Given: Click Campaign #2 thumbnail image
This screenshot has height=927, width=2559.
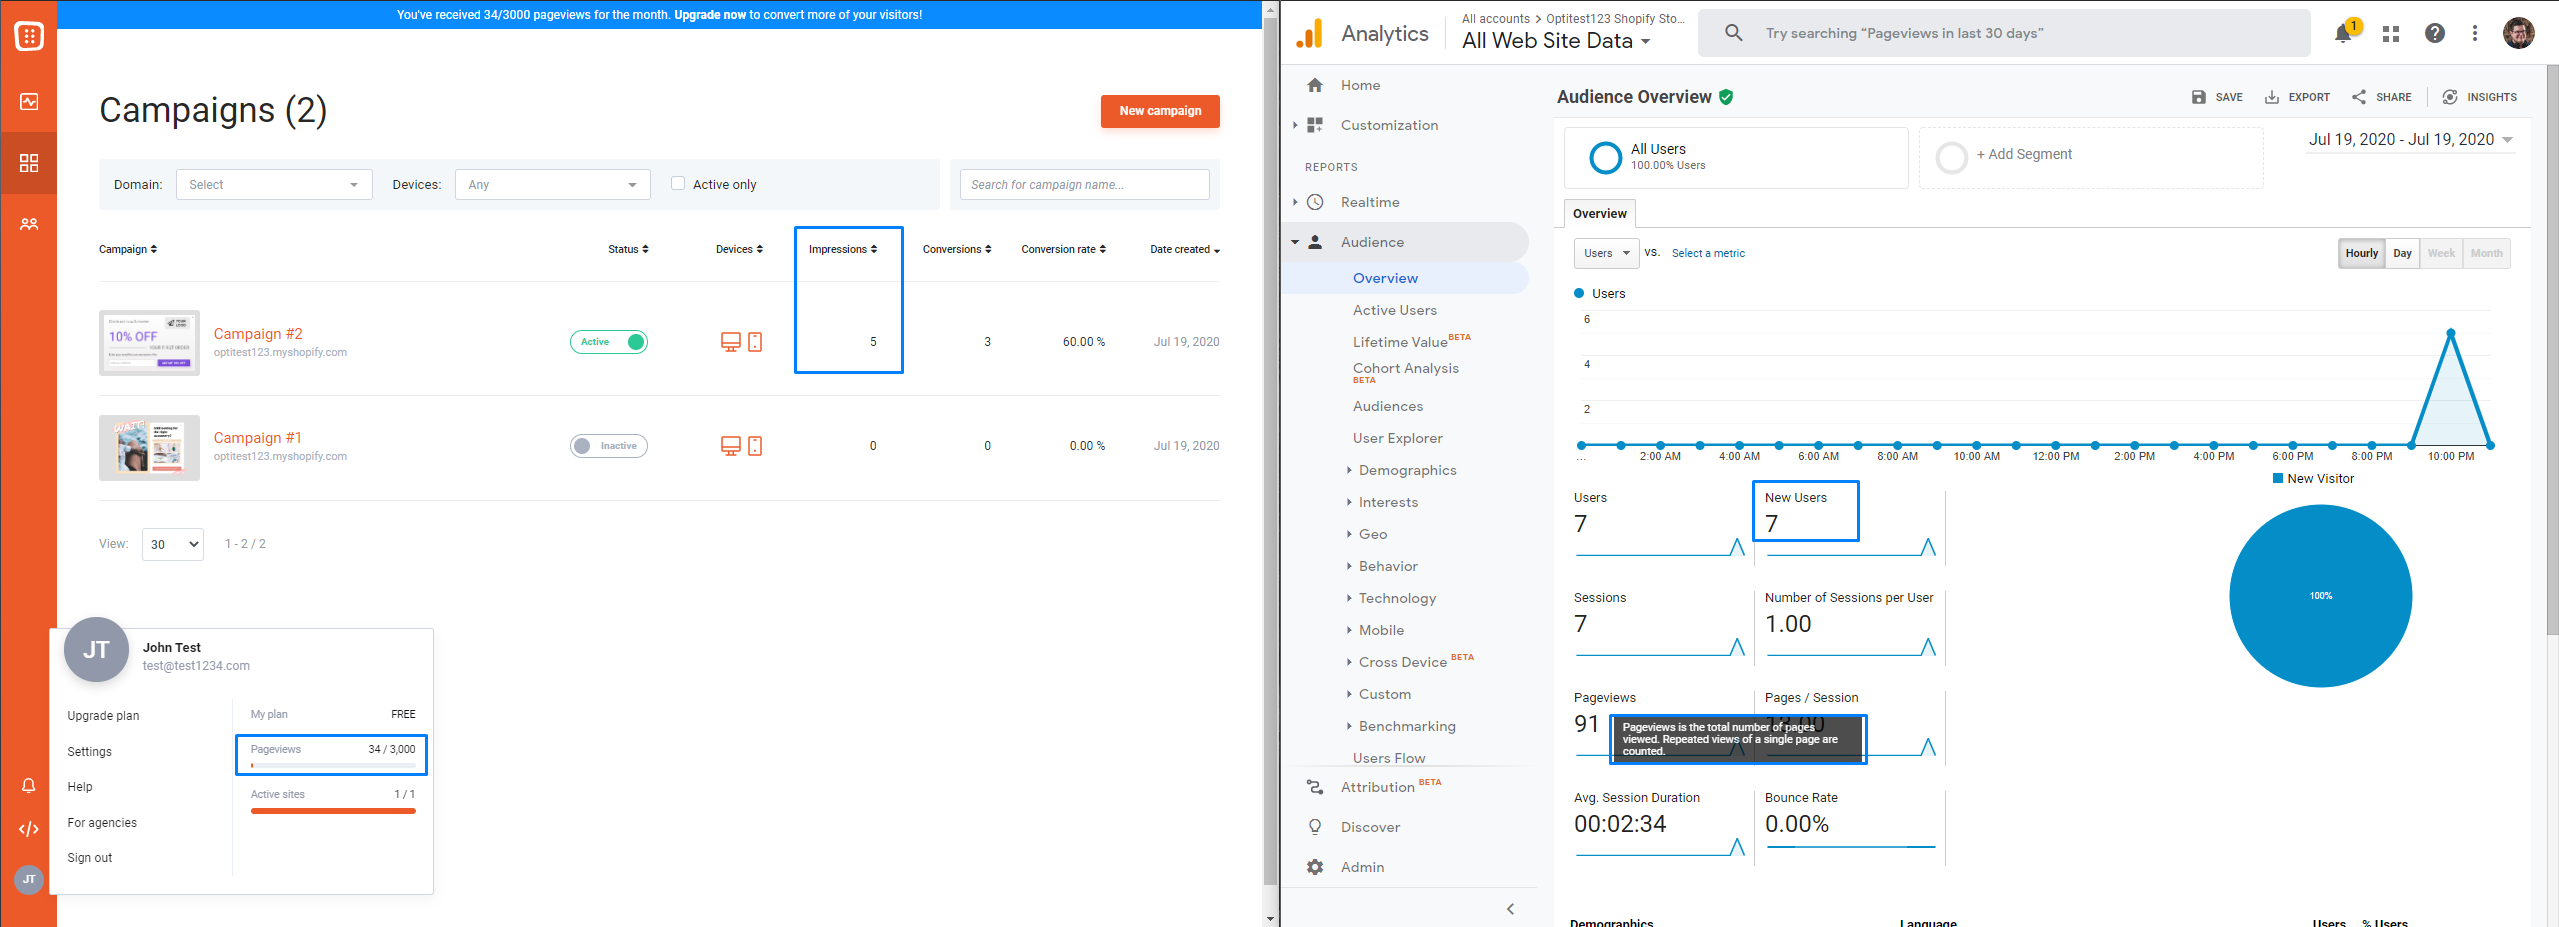Looking at the screenshot, I should pyautogui.click(x=149, y=343).
